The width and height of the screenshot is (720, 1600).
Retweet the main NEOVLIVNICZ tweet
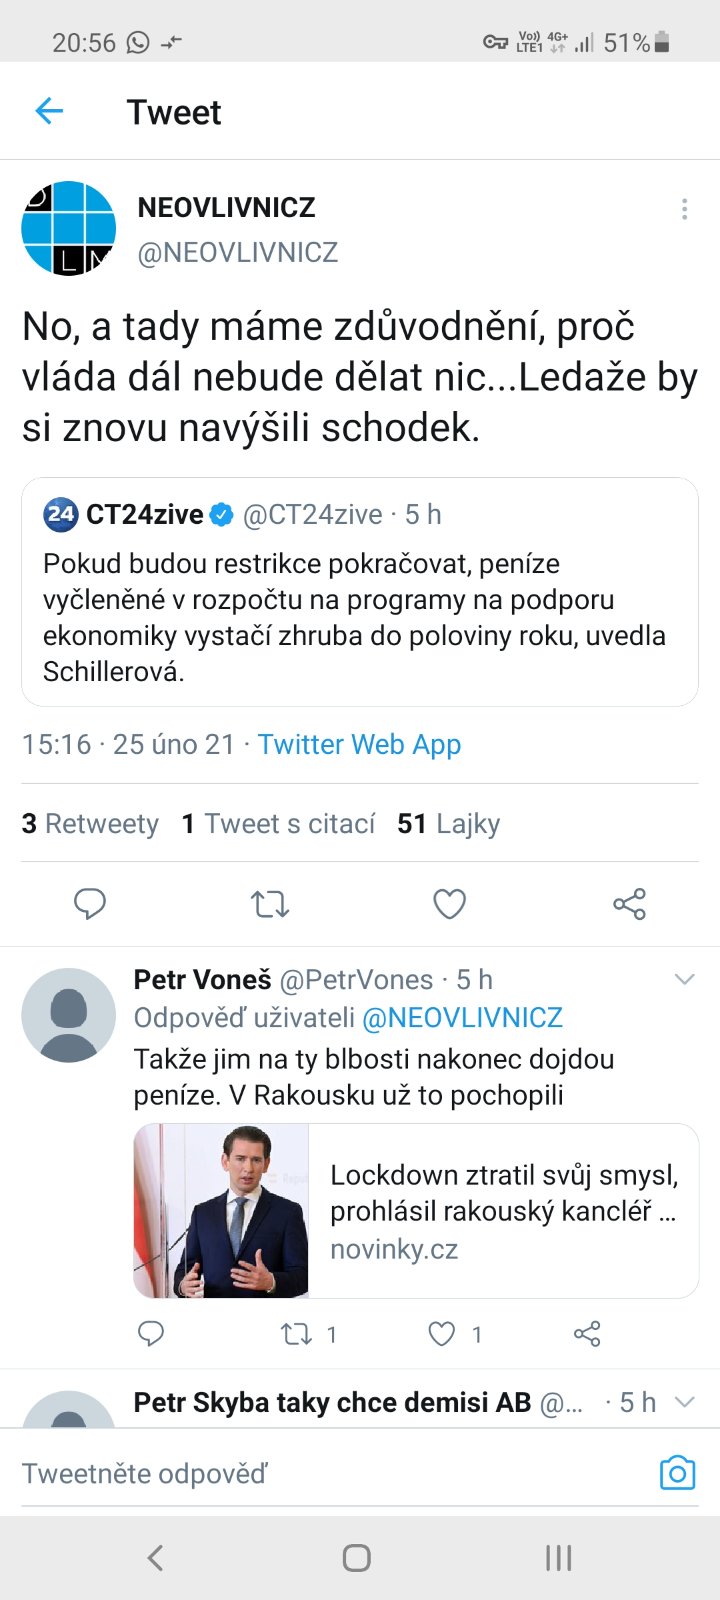[270, 904]
